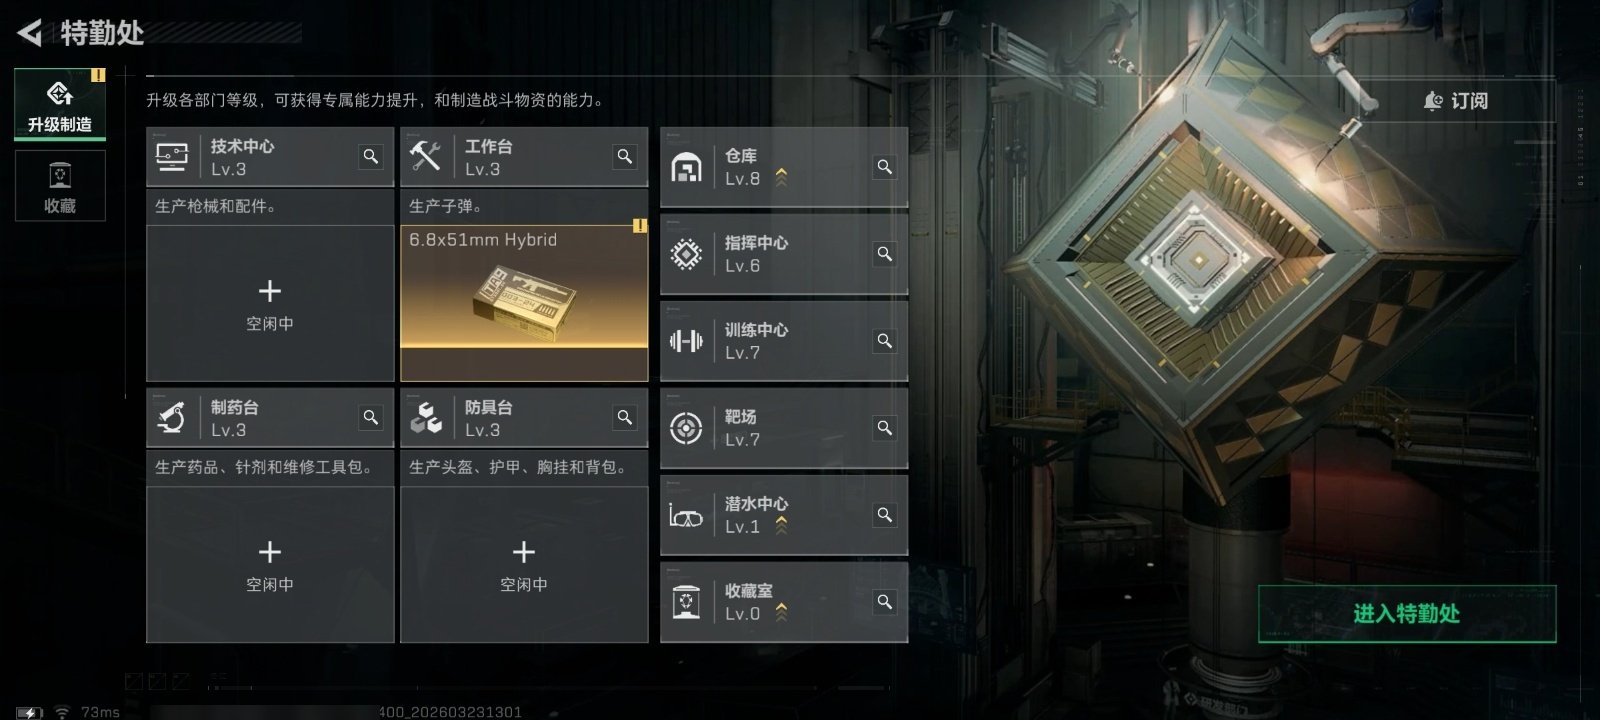
Task: Click the 防具台 magnifier icon
Action: click(x=625, y=418)
